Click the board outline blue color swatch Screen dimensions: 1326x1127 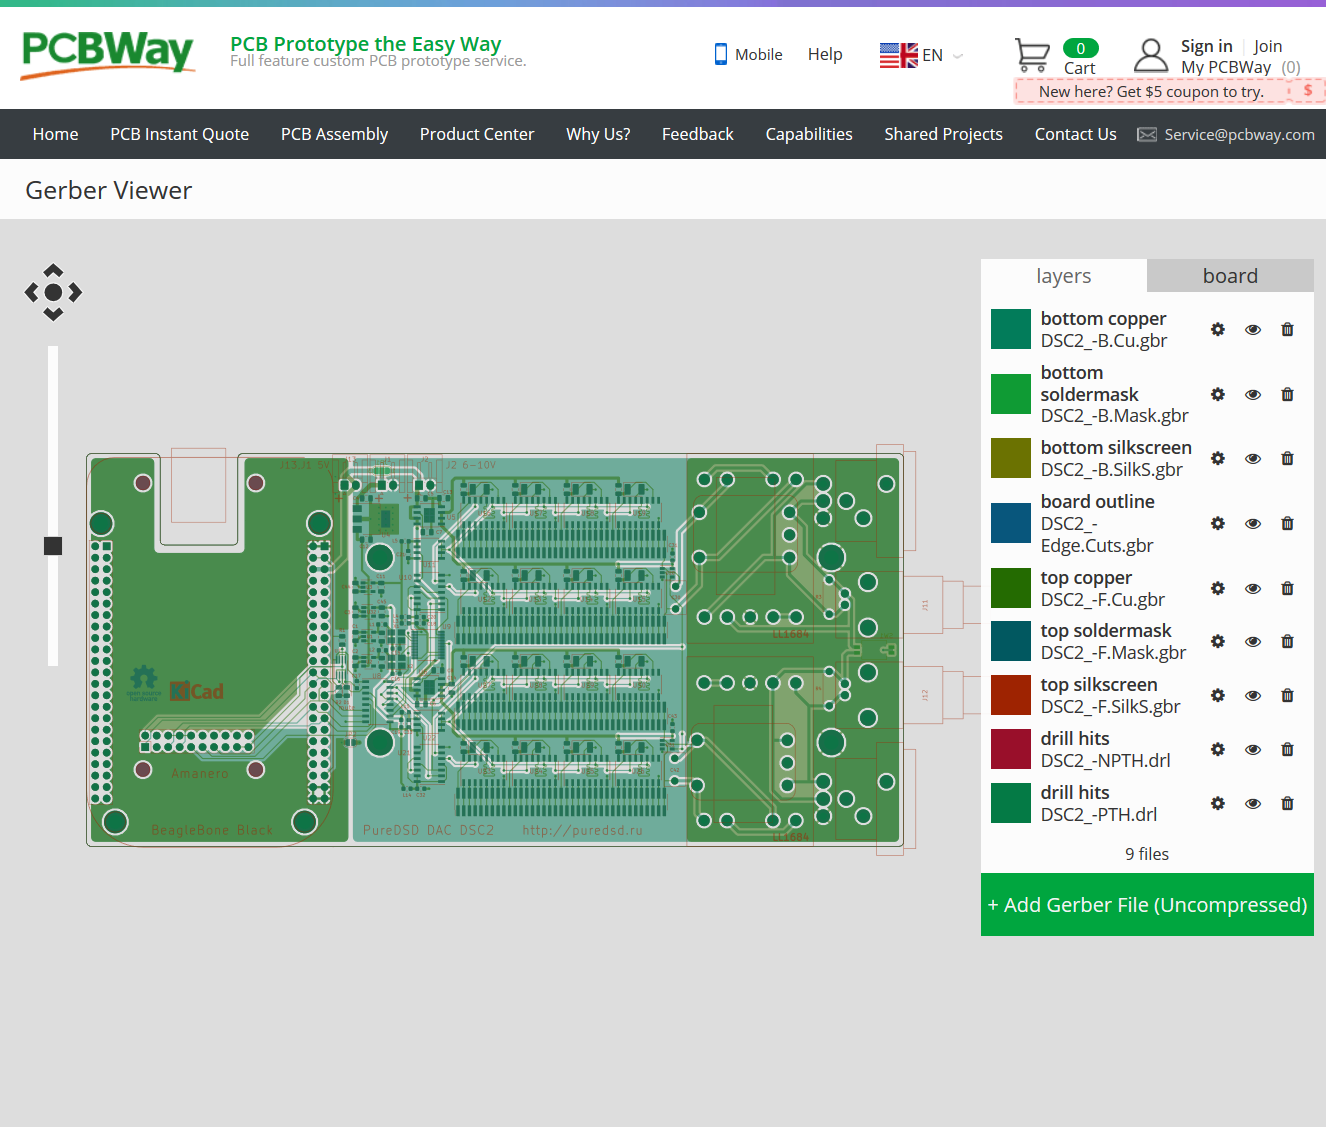coord(1011,523)
